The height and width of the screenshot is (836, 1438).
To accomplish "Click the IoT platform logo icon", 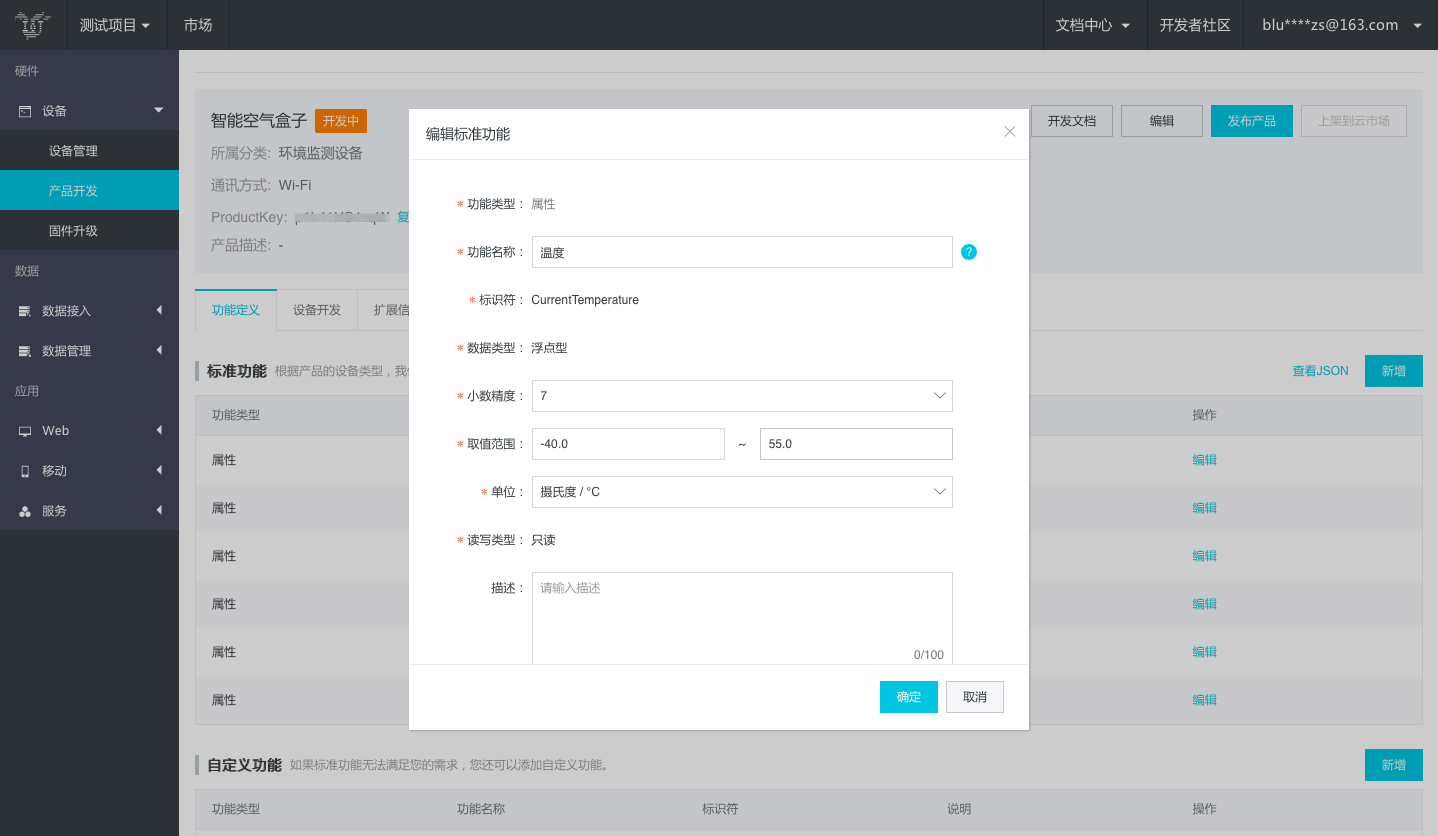I will pyautogui.click(x=33, y=25).
